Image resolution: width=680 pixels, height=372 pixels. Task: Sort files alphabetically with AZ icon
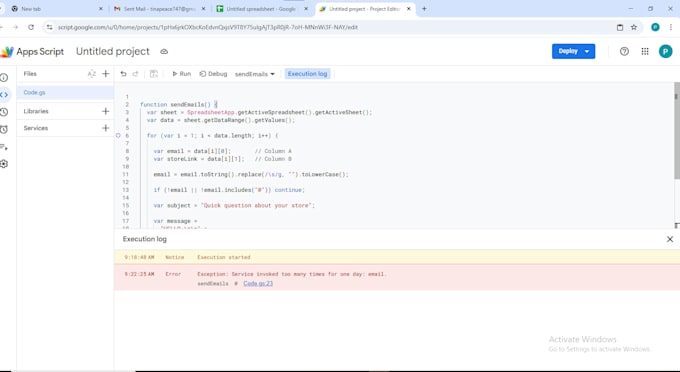pos(92,74)
